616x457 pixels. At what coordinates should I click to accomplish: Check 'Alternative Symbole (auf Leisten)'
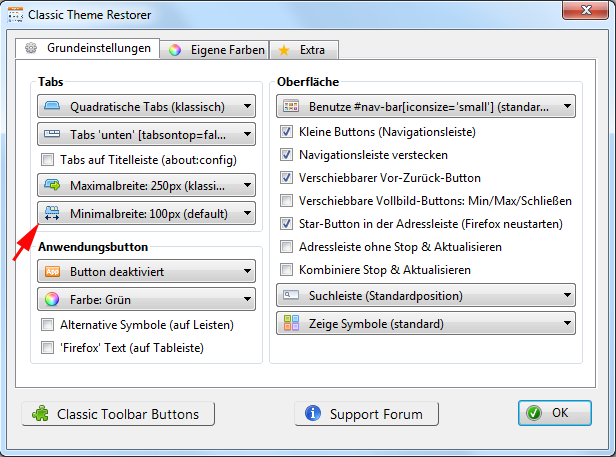47,325
